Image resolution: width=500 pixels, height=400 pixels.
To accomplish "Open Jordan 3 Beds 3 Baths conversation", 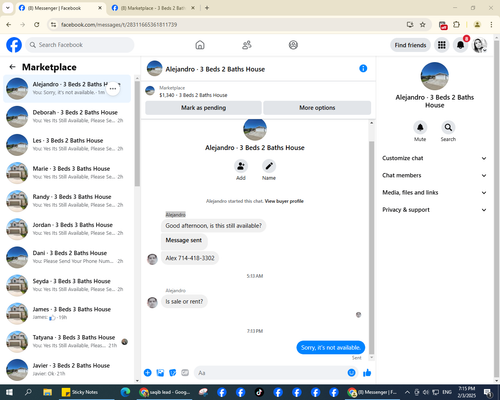I will pyautogui.click(x=67, y=229).
